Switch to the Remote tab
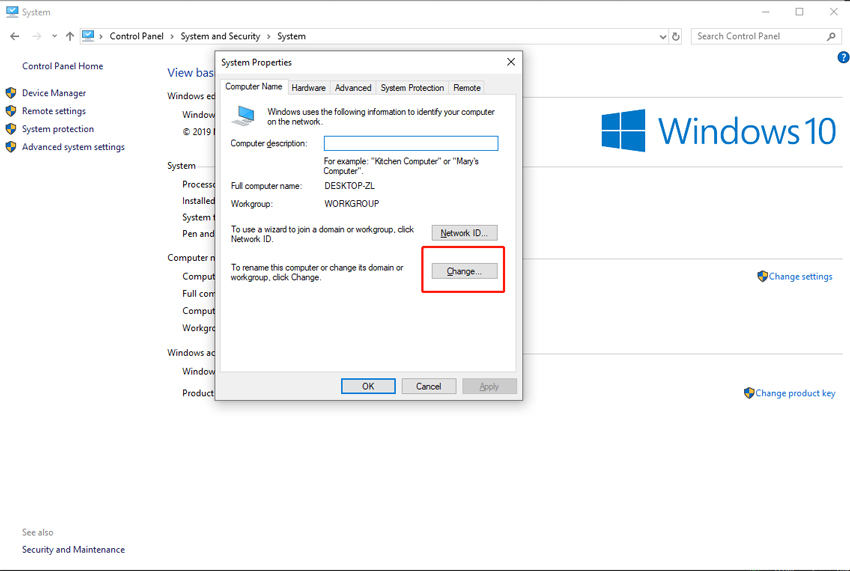The height and width of the screenshot is (571, 850). coord(467,87)
